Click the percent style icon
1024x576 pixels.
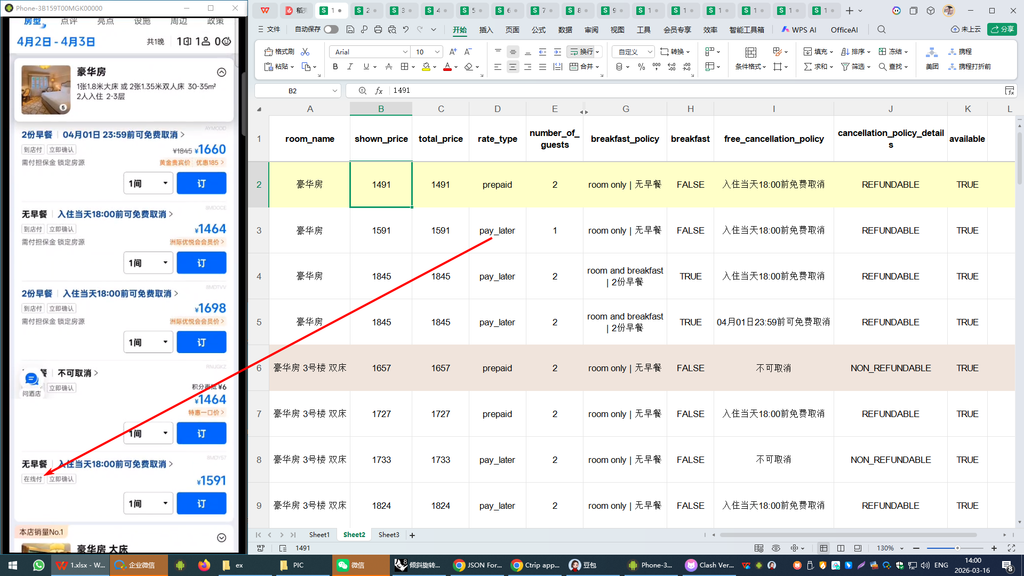[641, 67]
